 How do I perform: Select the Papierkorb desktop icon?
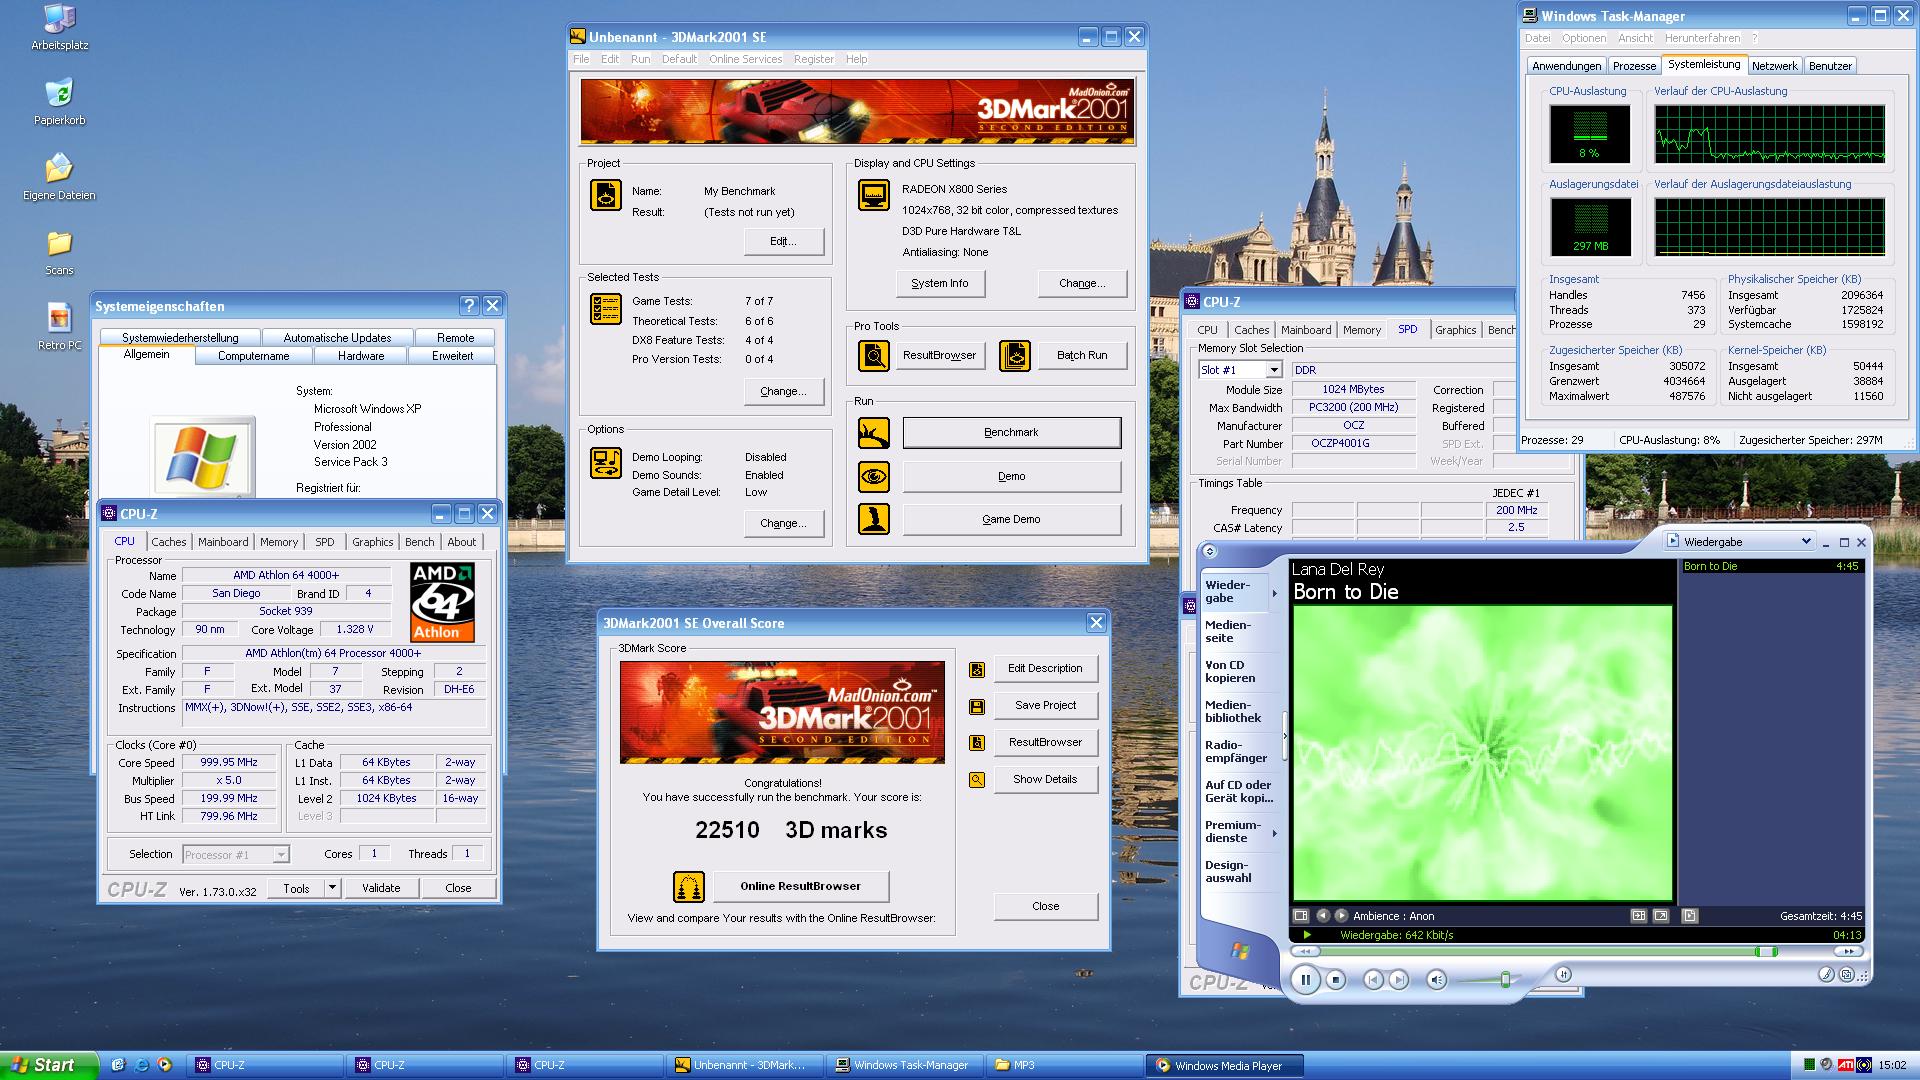click(x=59, y=102)
